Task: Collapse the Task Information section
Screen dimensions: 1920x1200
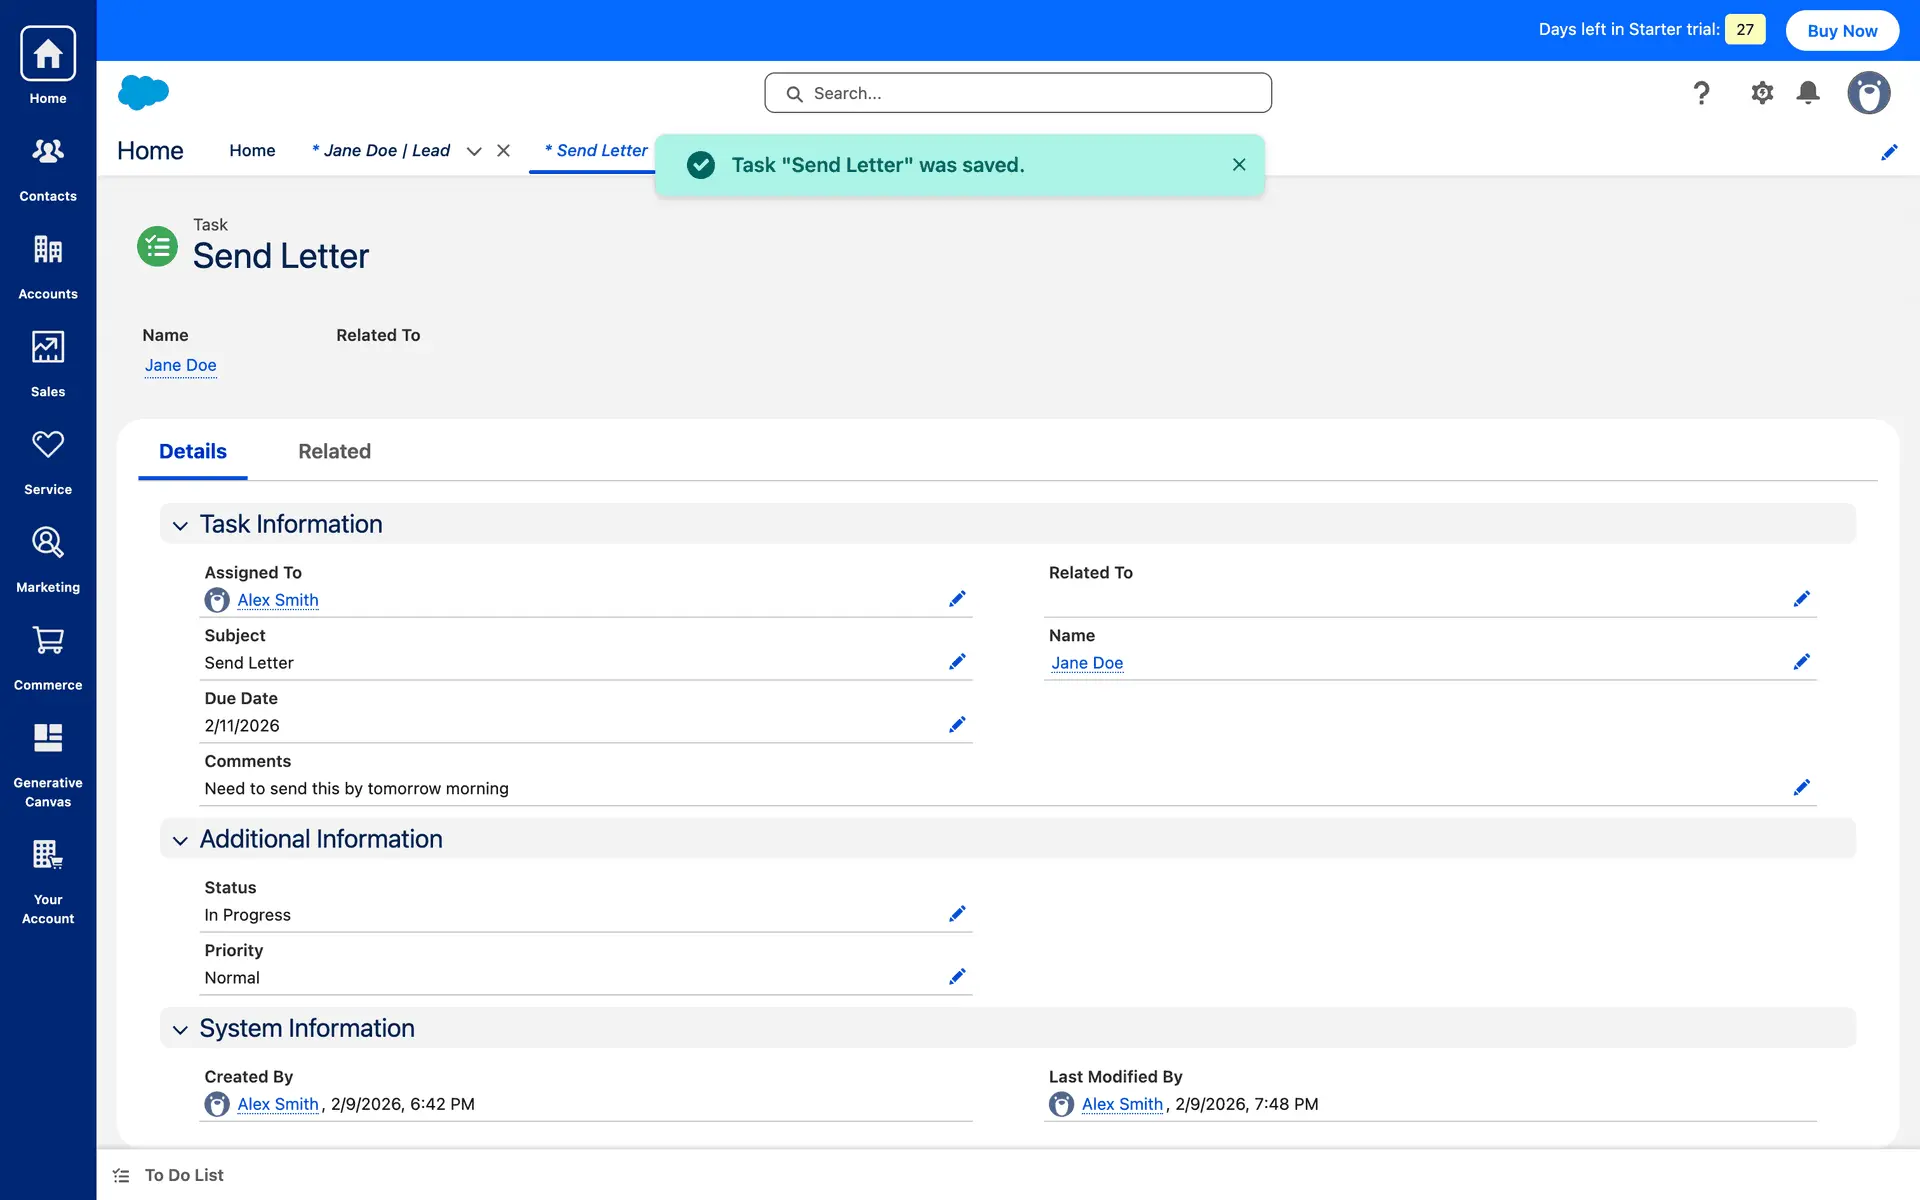Action: [180, 525]
